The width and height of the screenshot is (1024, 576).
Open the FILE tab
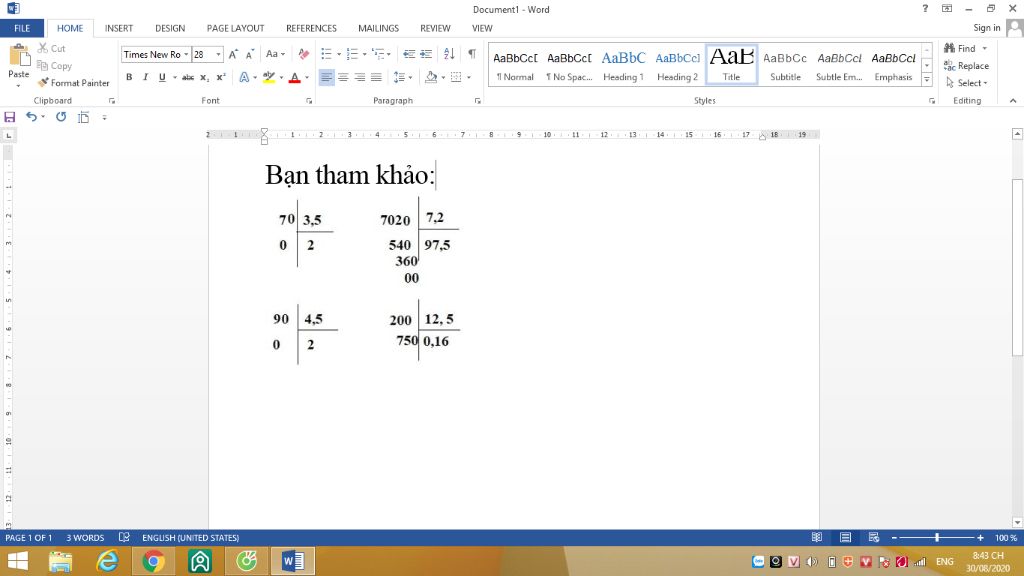tap(22, 28)
